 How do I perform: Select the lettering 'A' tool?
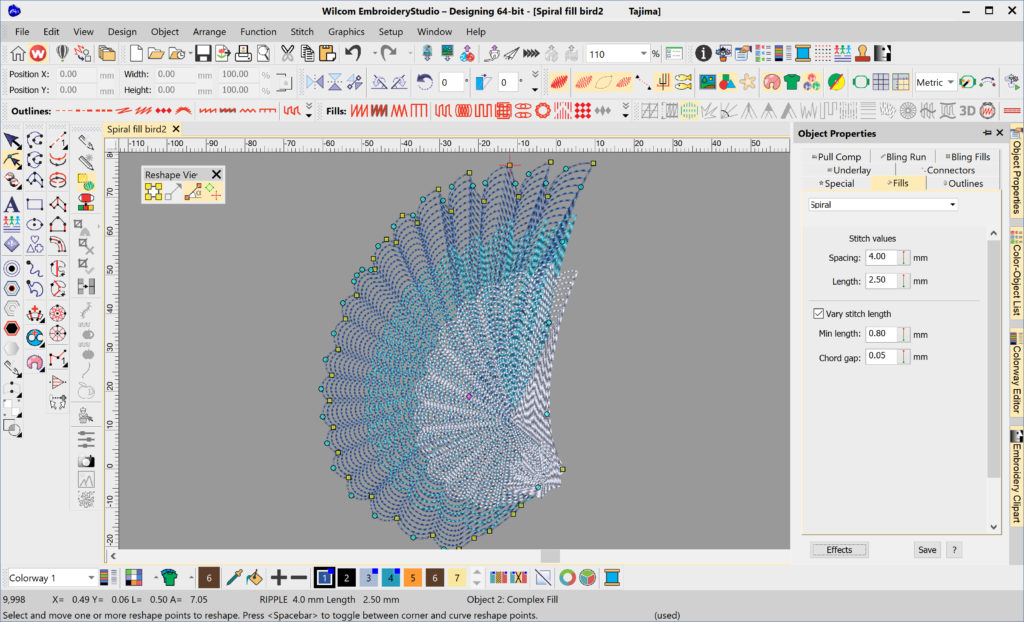point(12,204)
